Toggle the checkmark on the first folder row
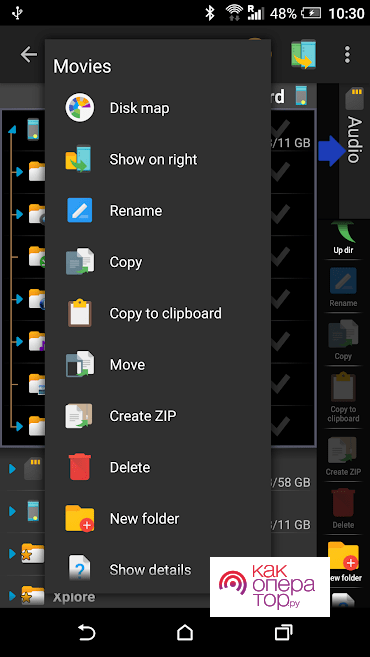The height and width of the screenshot is (657, 370). 280,171
